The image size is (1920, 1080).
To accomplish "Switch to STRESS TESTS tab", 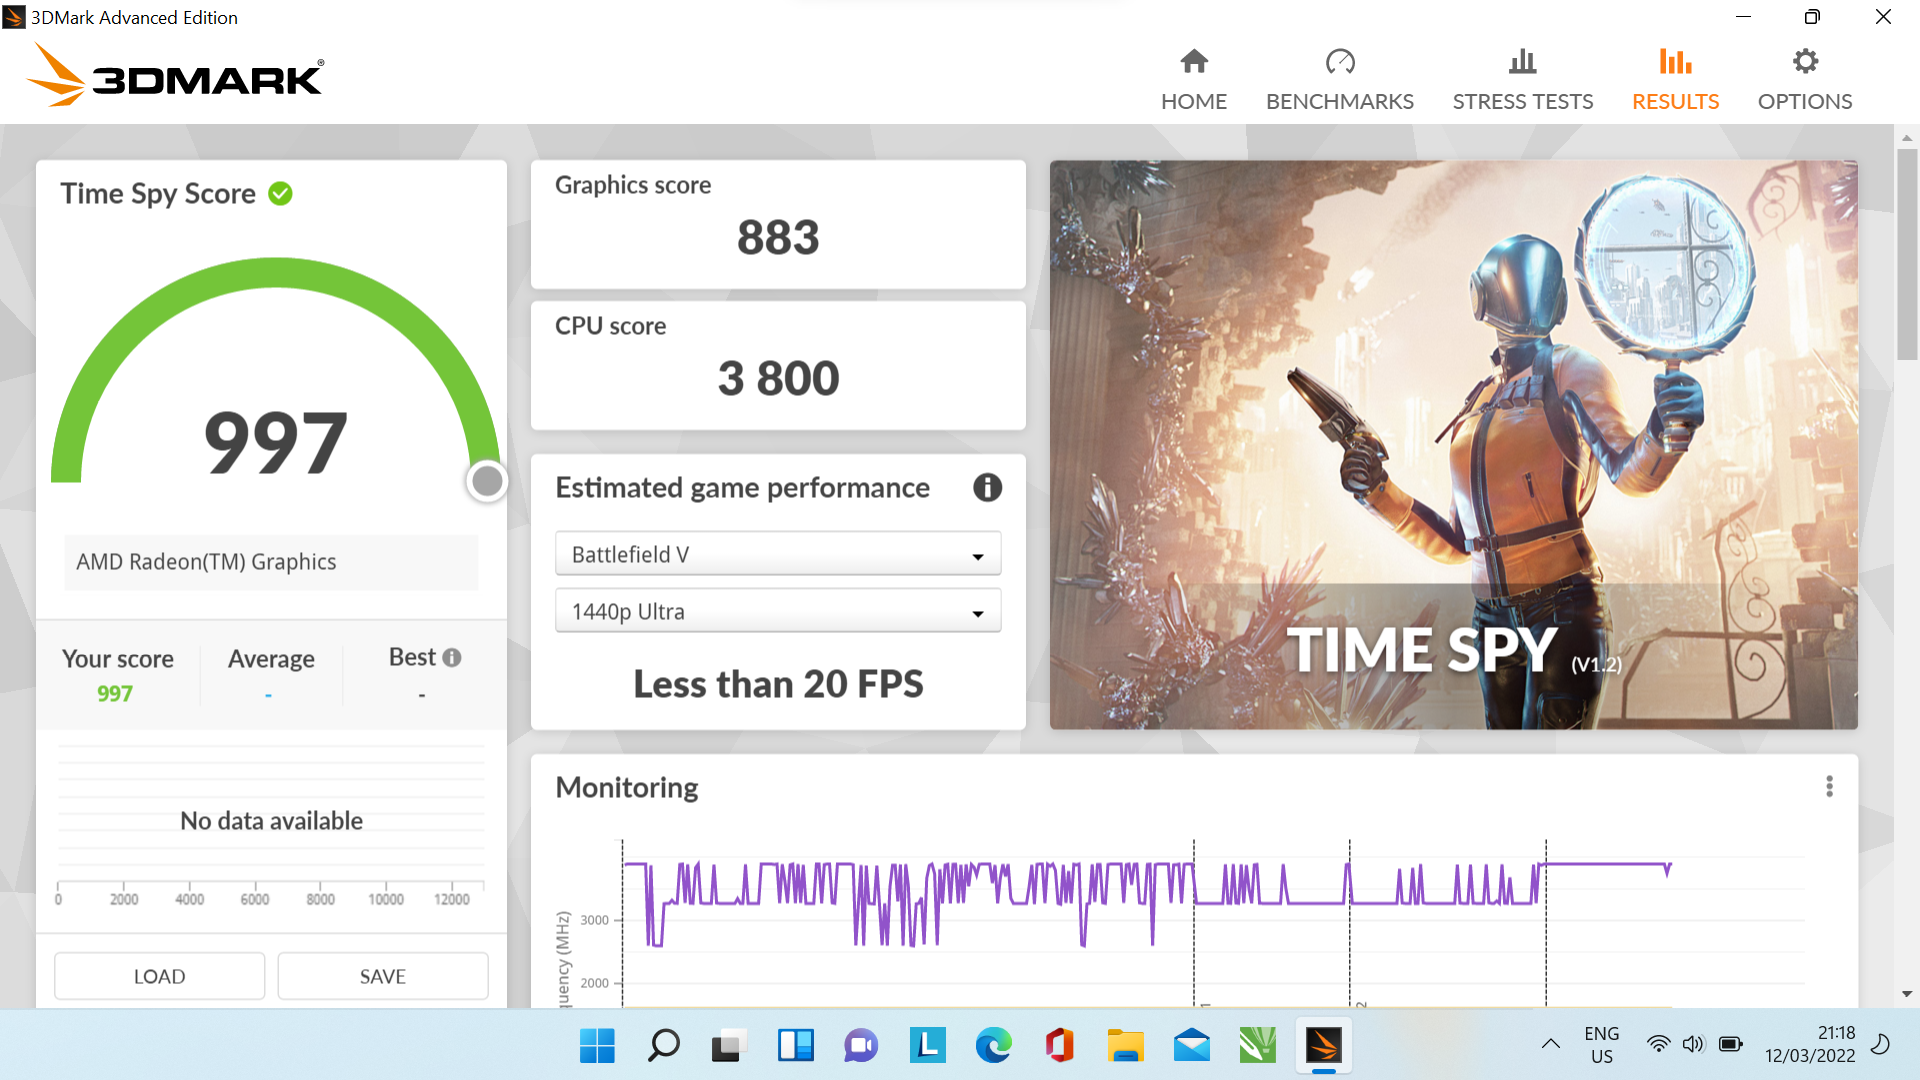I will coord(1522,80).
